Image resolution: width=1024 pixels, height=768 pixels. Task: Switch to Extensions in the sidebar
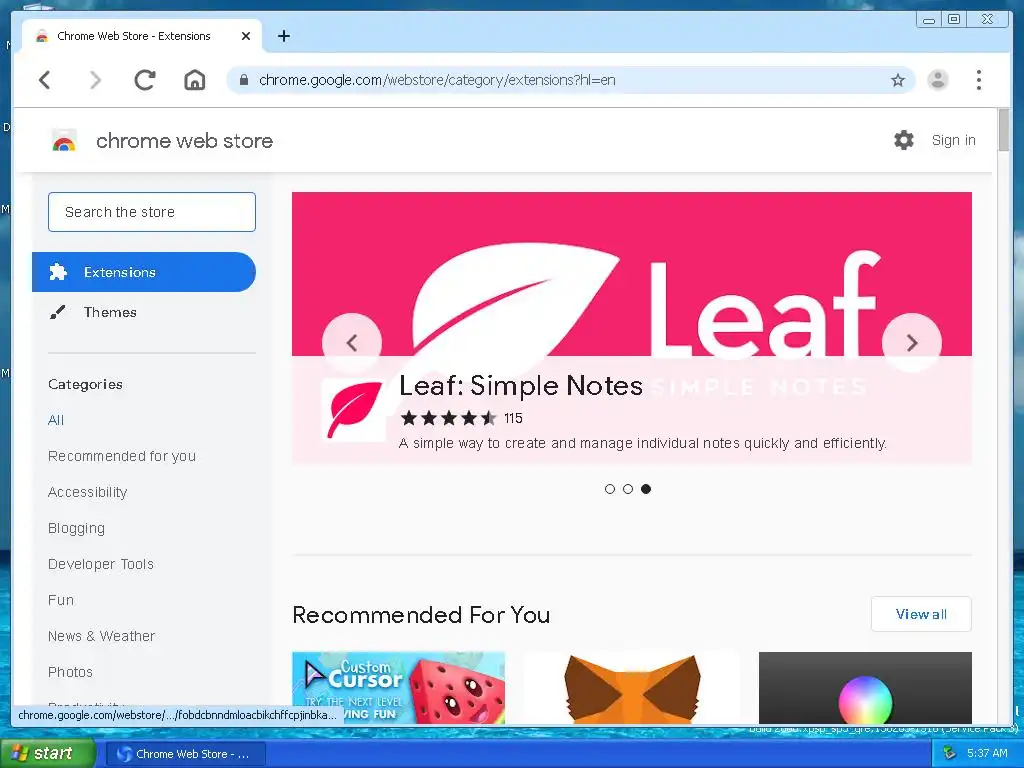[144, 272]
